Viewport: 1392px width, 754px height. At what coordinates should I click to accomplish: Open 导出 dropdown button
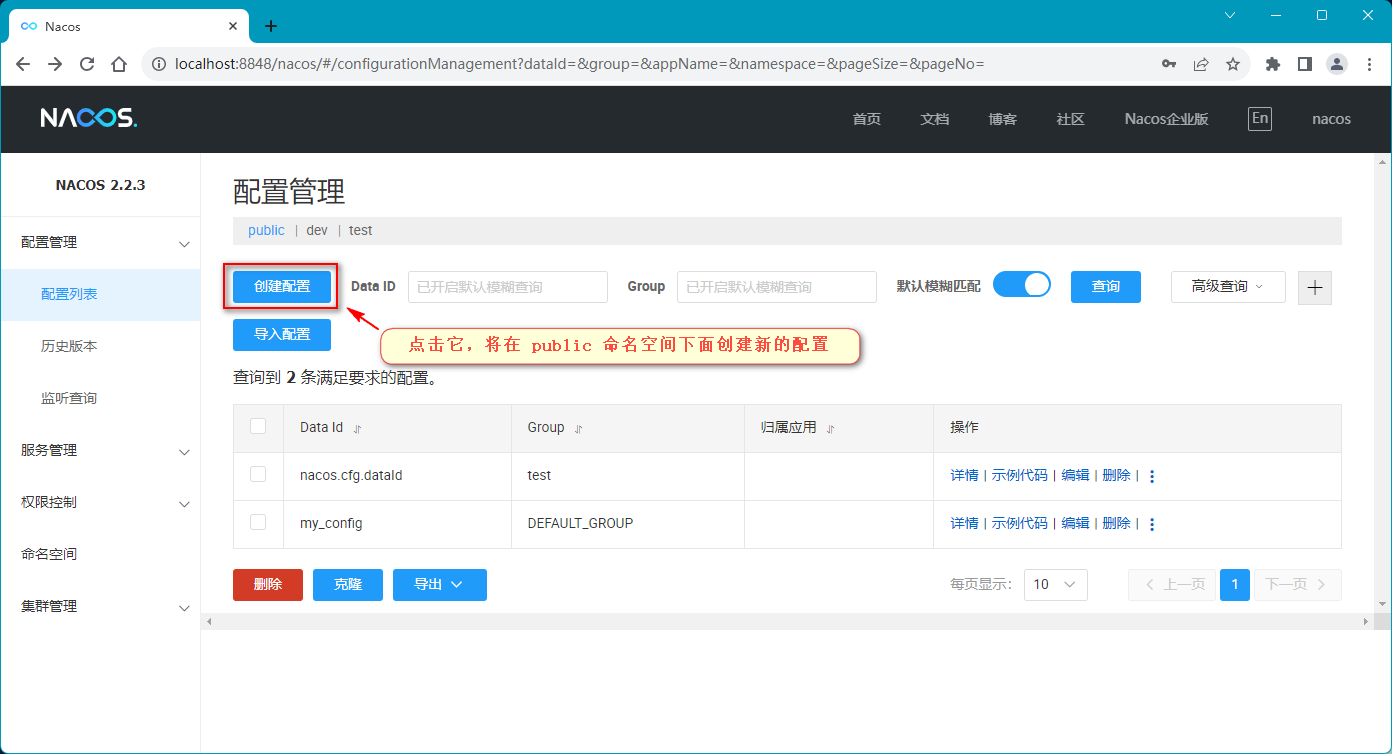pos(440,584)
